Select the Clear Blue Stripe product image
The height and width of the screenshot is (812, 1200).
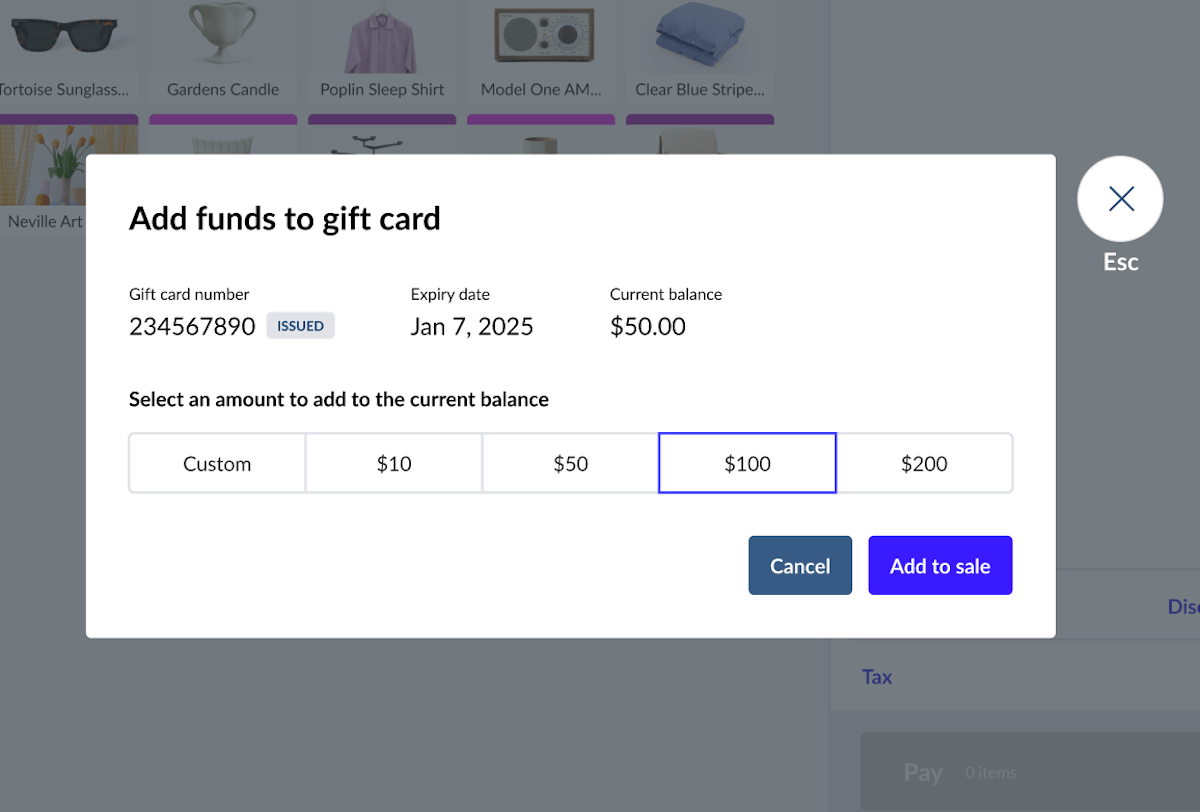[x=699, y=35]
